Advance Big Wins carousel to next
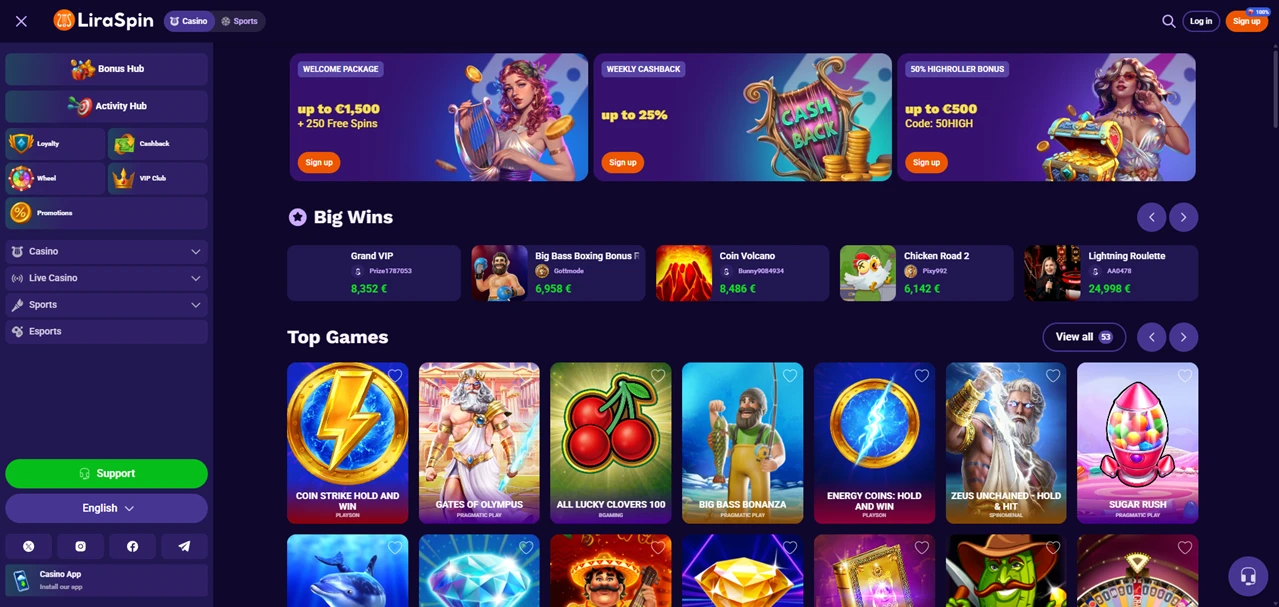 (1183, 217)
